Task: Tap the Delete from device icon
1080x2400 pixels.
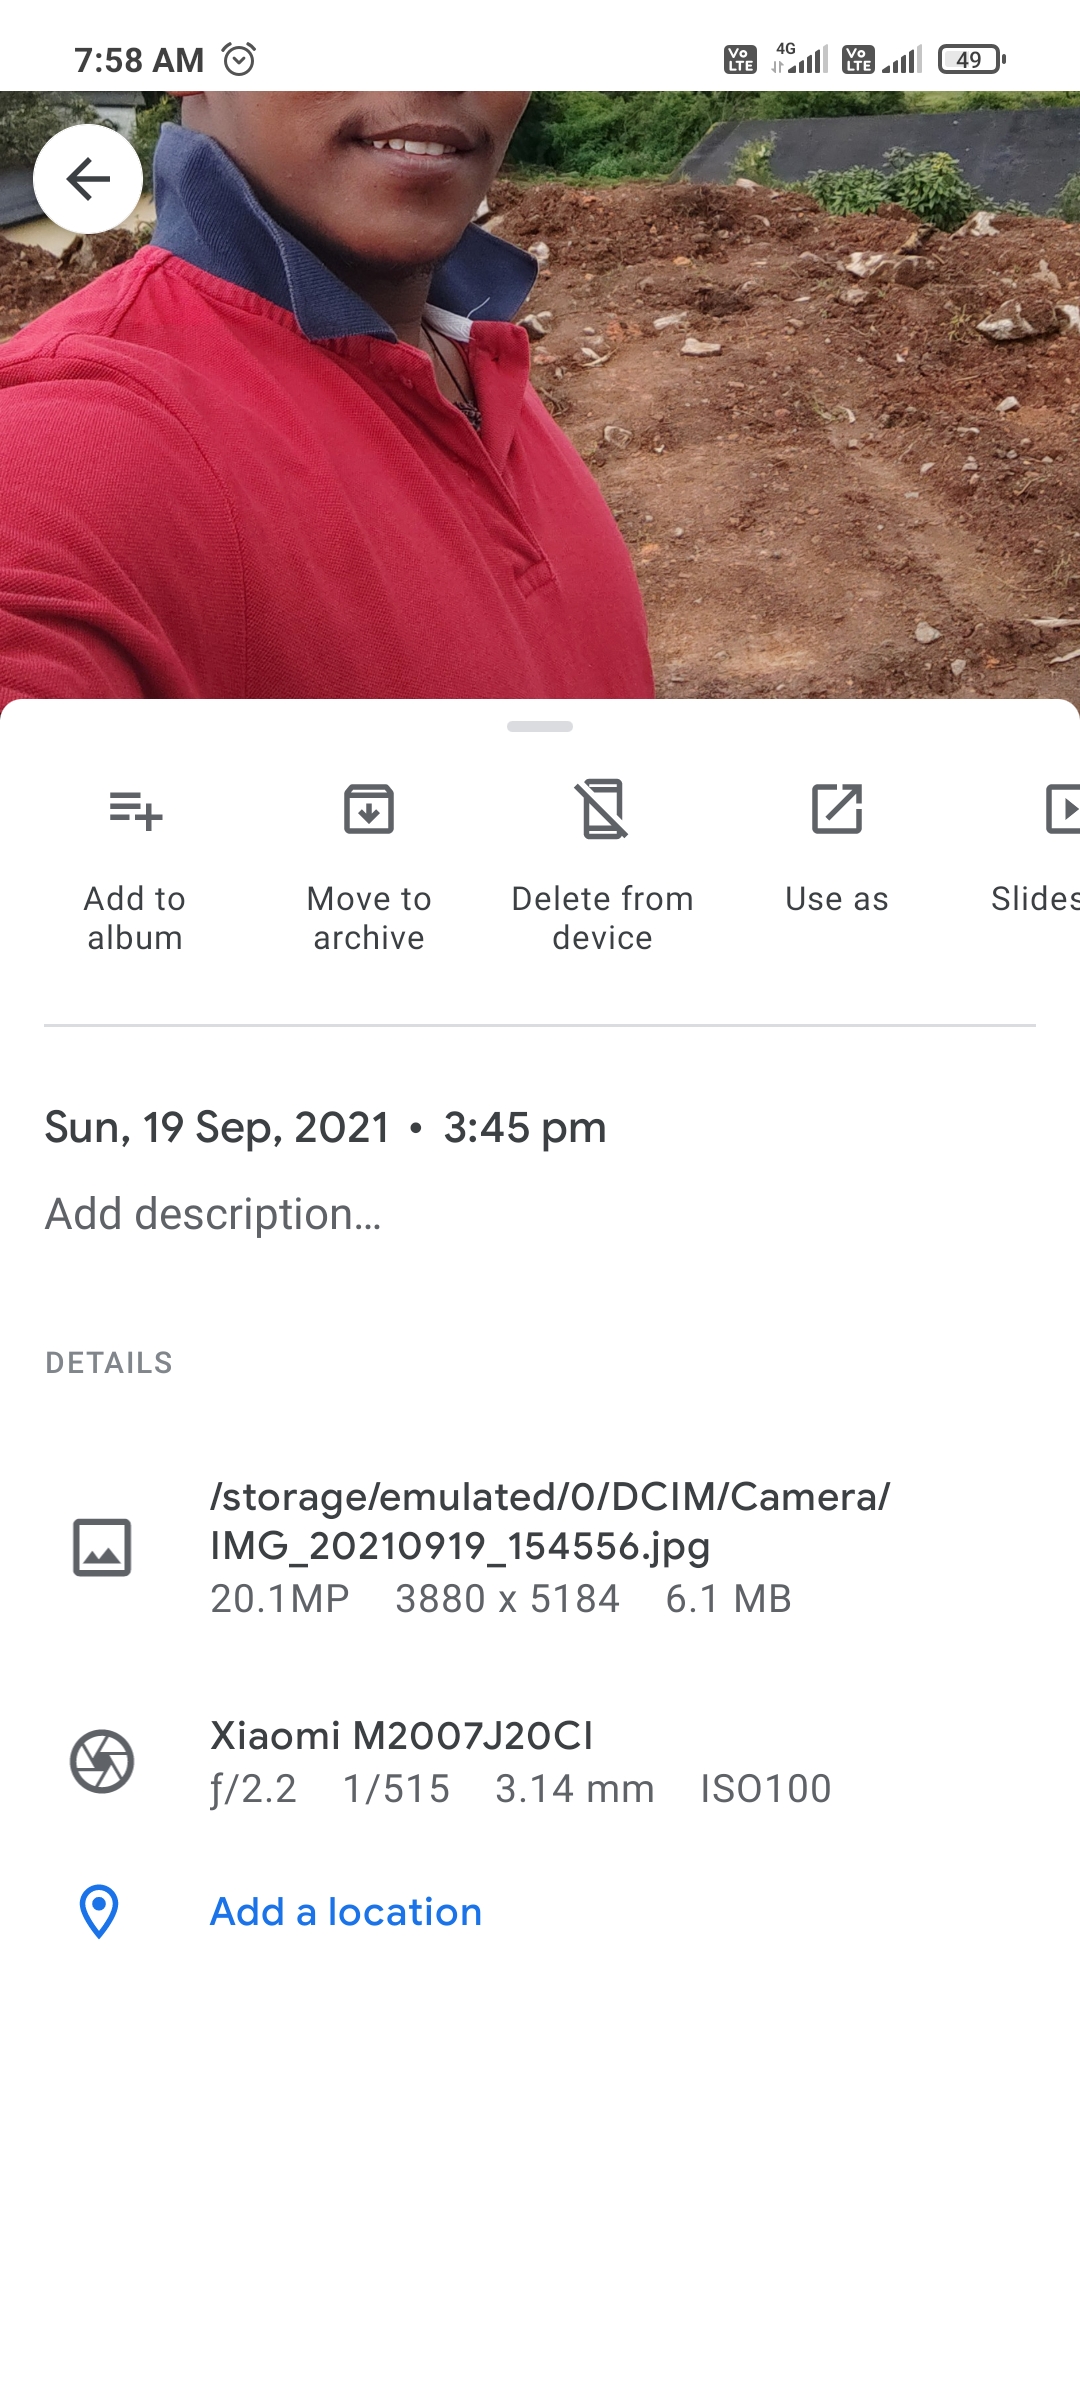Action: (602, 809)
